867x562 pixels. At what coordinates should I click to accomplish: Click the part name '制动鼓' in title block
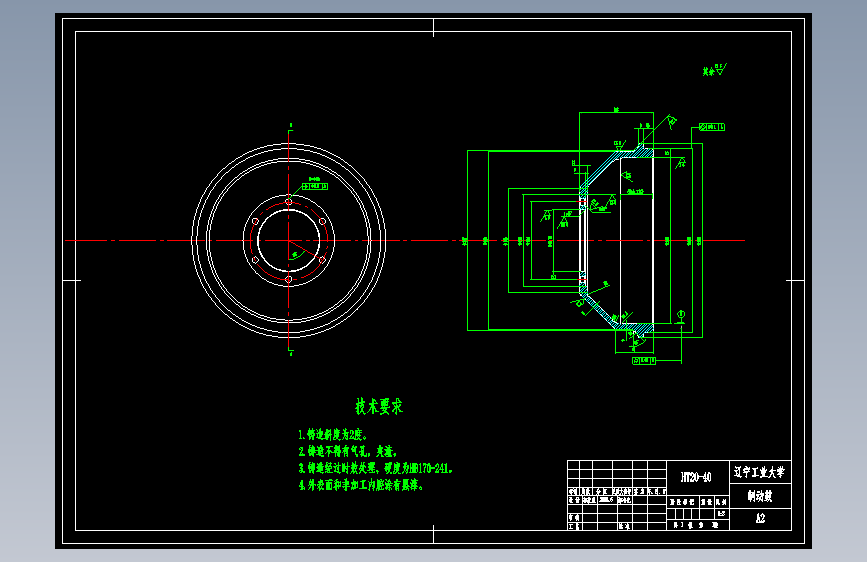(760, 496)
